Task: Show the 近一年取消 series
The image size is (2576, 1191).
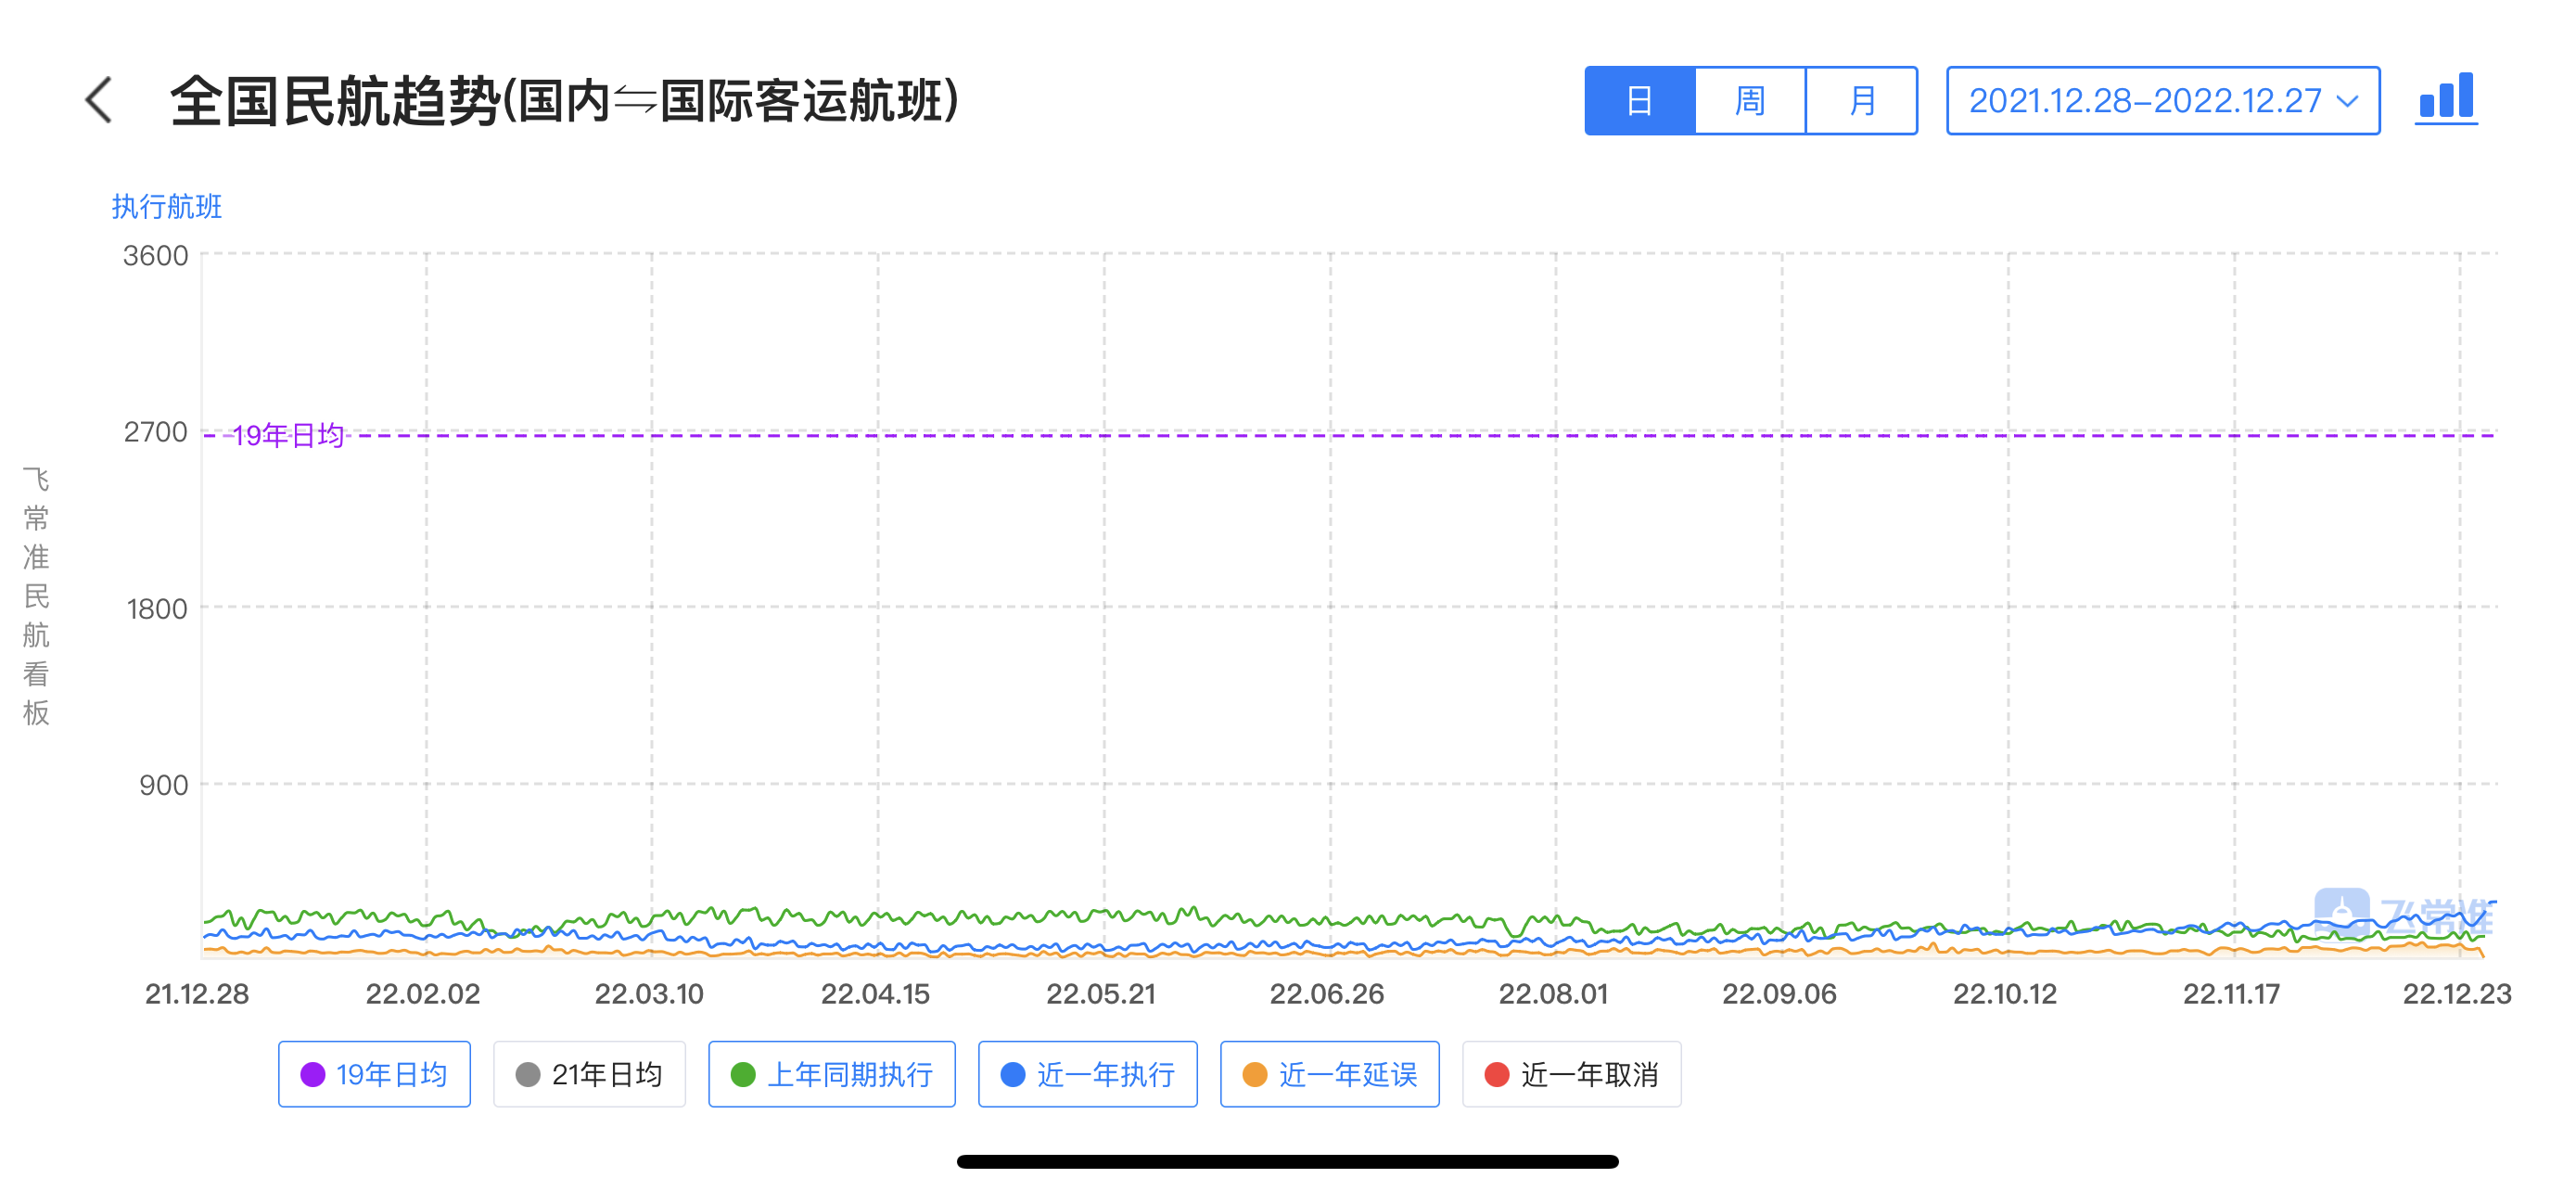Action: [1571, 1074]
